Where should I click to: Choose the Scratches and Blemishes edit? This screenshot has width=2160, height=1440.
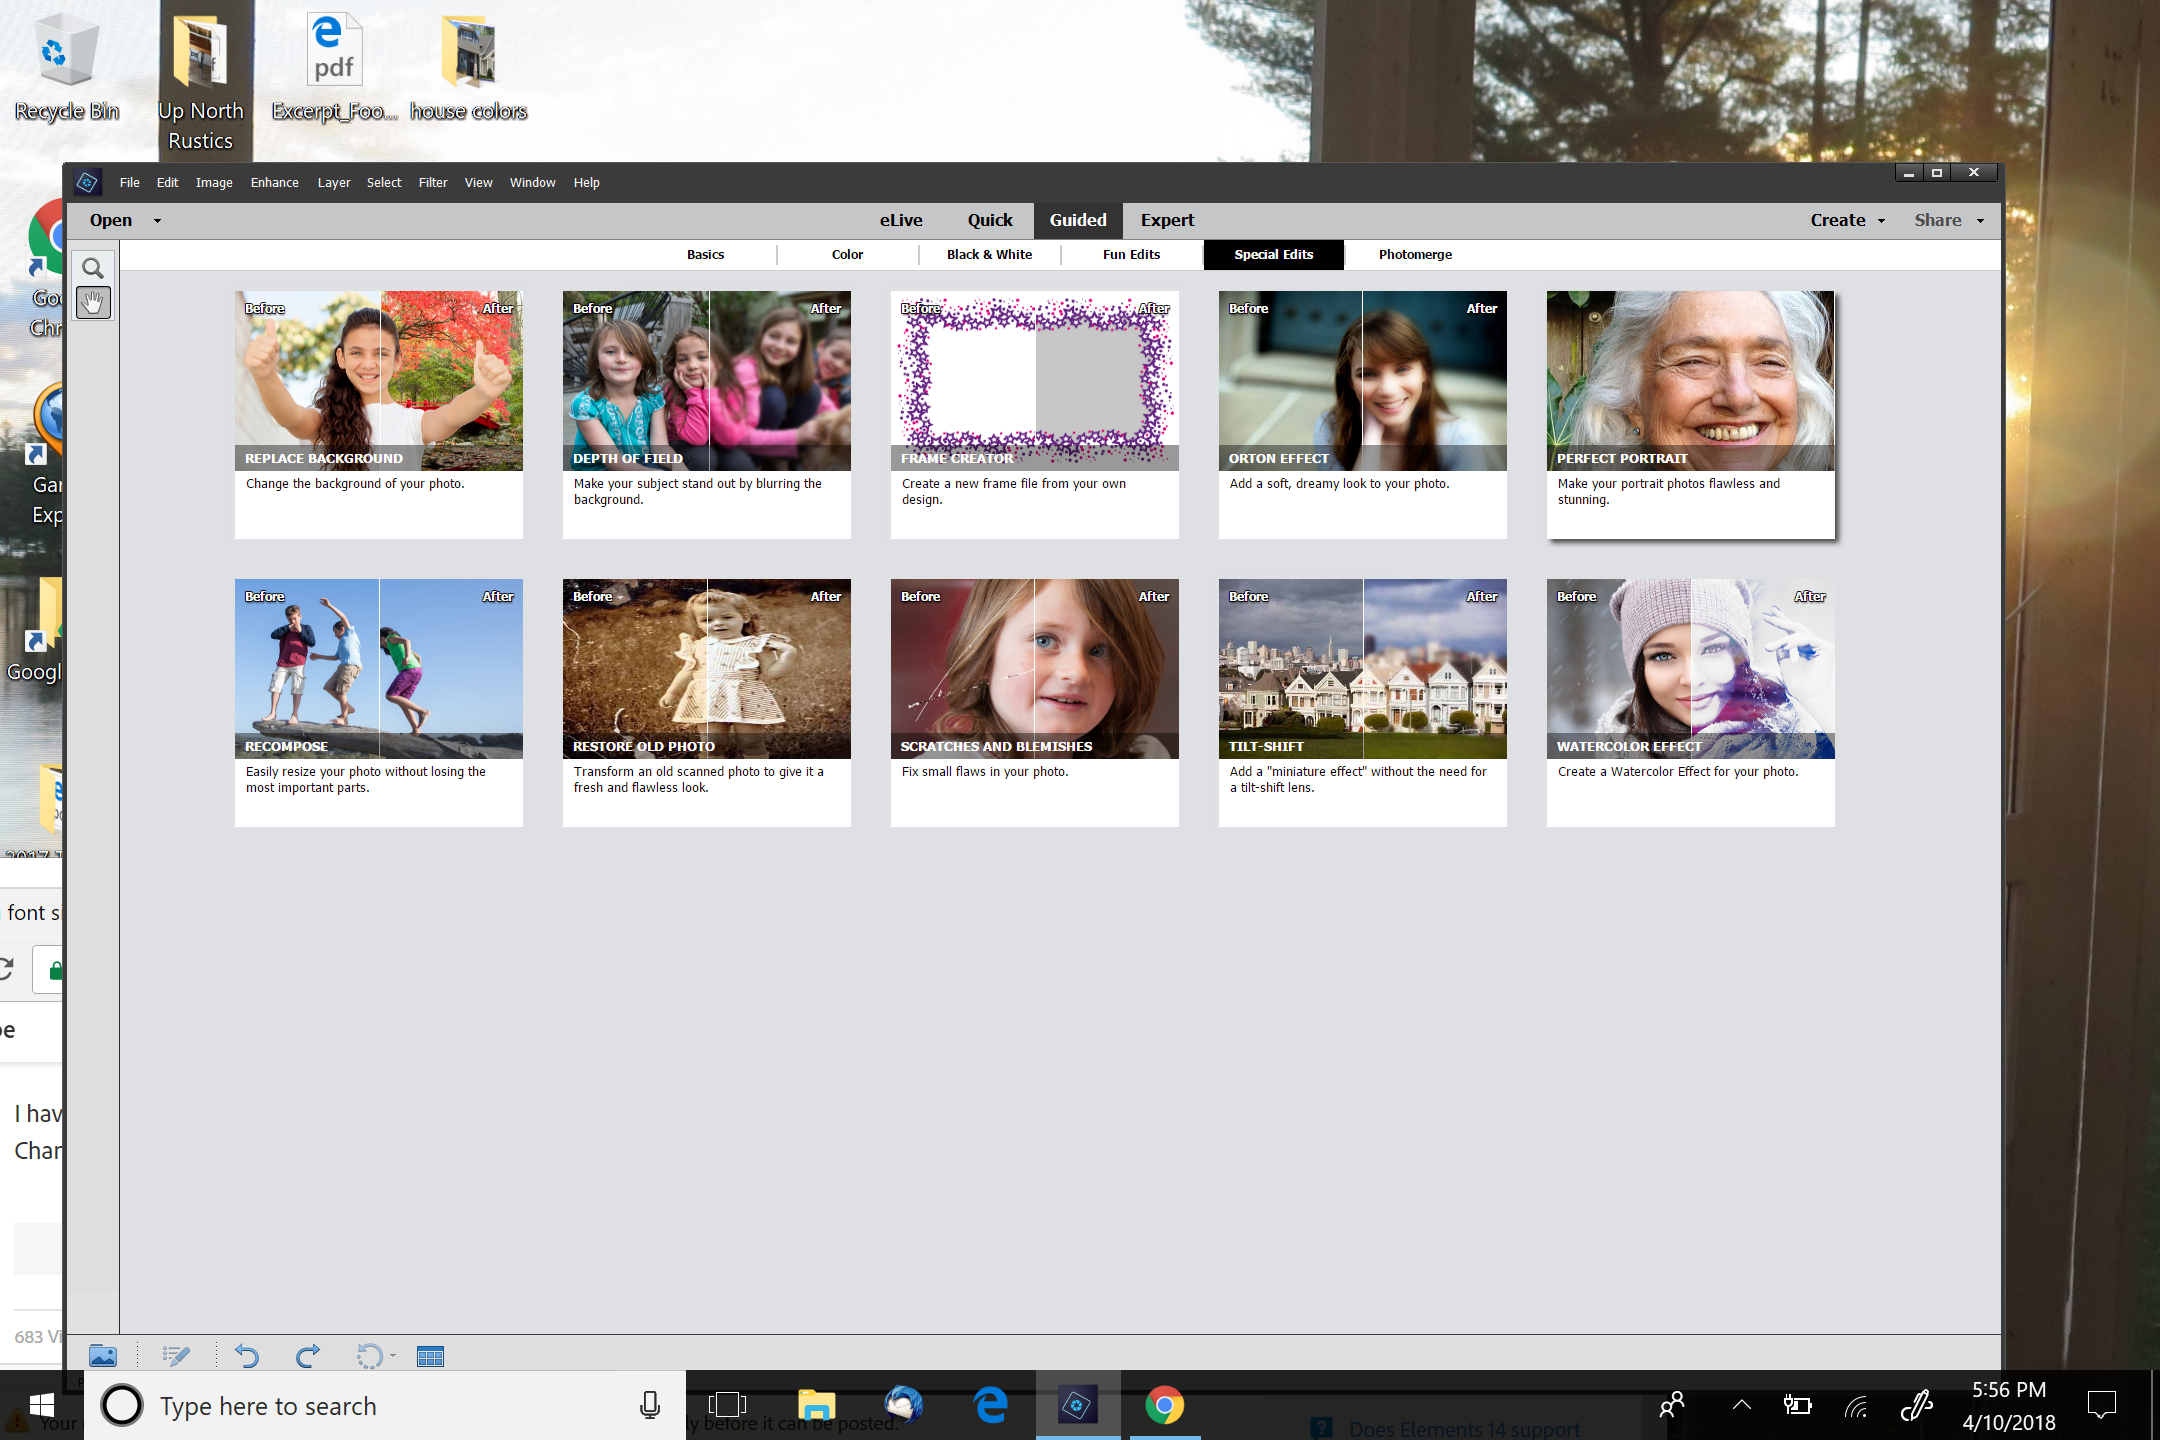pos(1035,702)
